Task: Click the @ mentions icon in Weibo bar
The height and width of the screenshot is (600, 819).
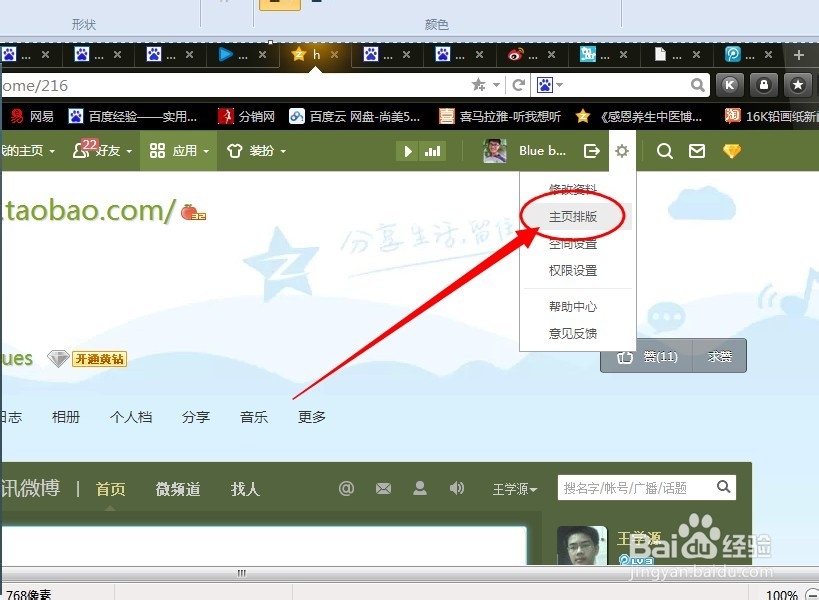Action: pyautogui.click(x=346, y=488)
